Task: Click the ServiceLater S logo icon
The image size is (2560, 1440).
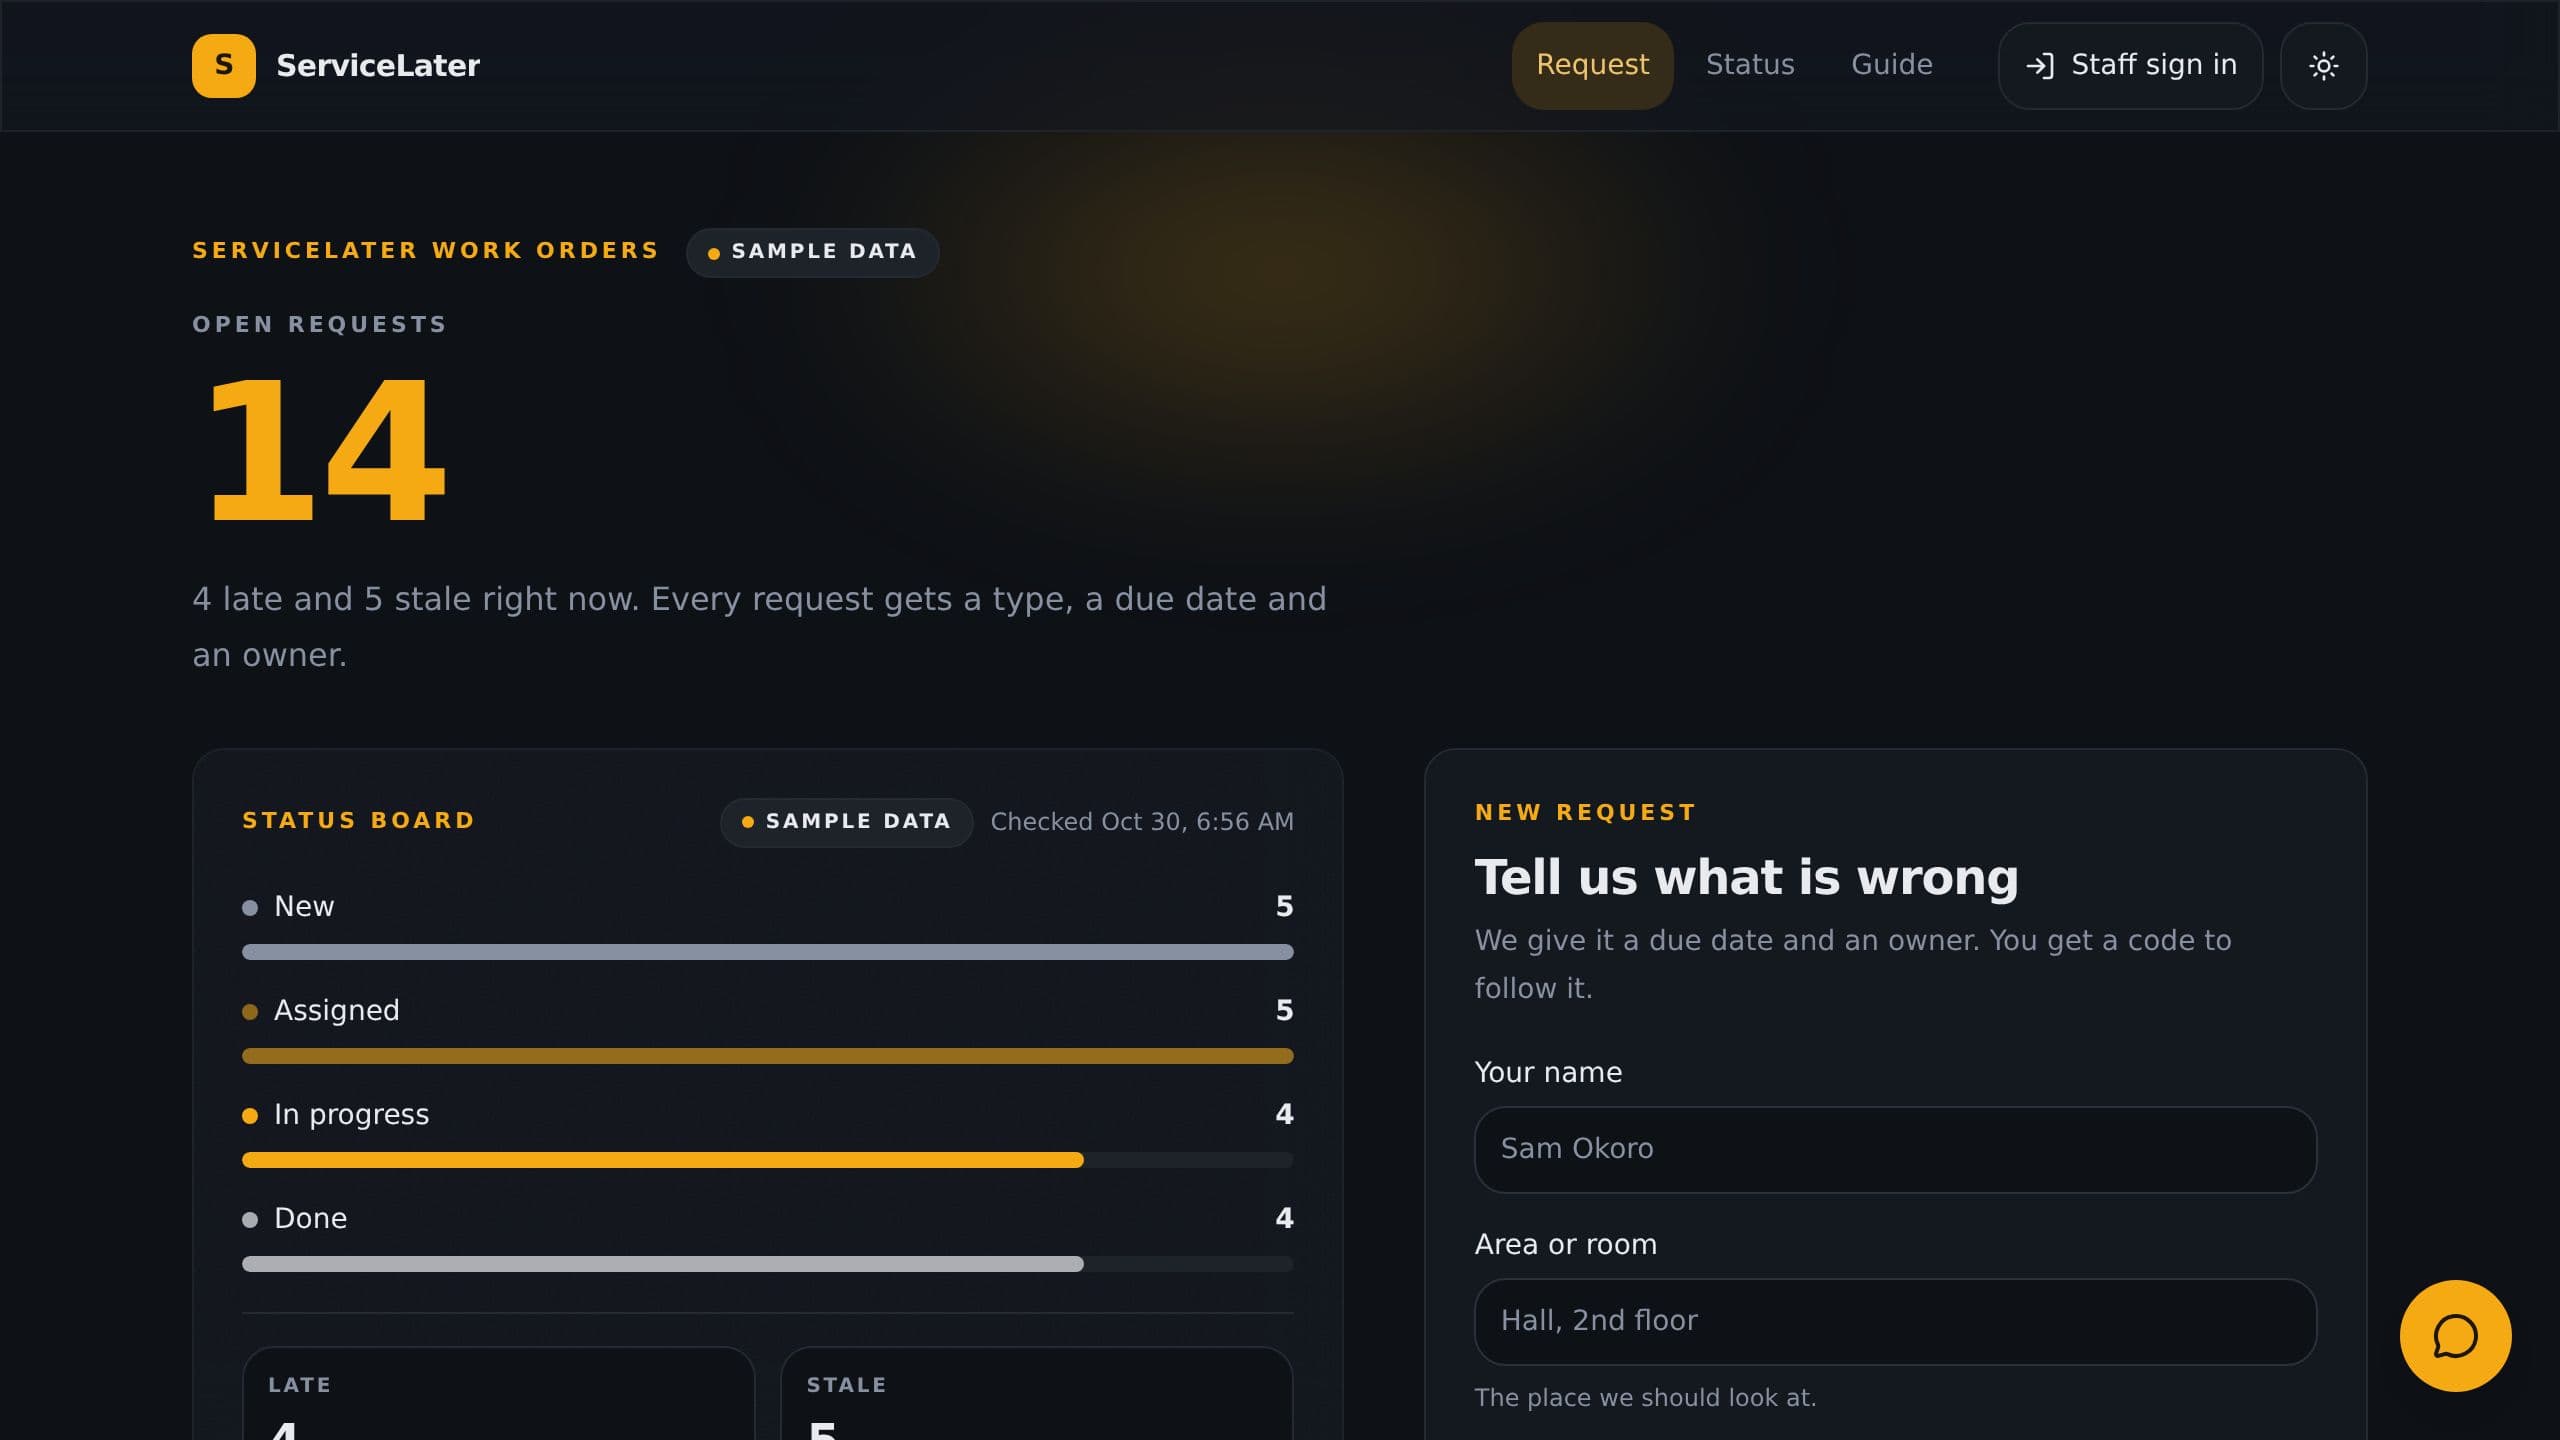Action: pos(223,66)
